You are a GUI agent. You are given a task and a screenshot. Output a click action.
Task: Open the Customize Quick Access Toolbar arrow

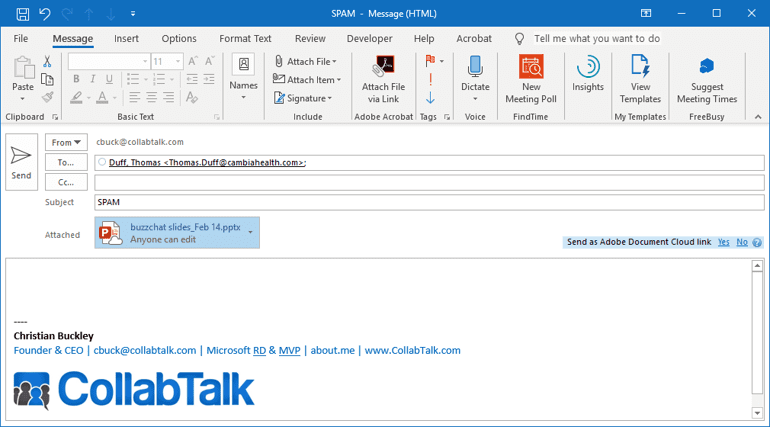tap(133, 14)
